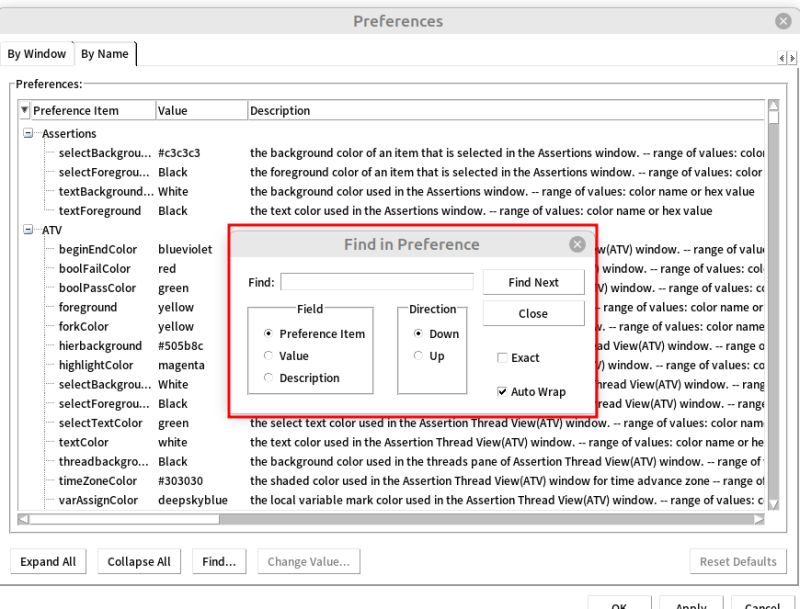The width and height of the screenshot is (800, 609).
Task: Click the vertical scrollbar up arrow
Action: point(773,105)
